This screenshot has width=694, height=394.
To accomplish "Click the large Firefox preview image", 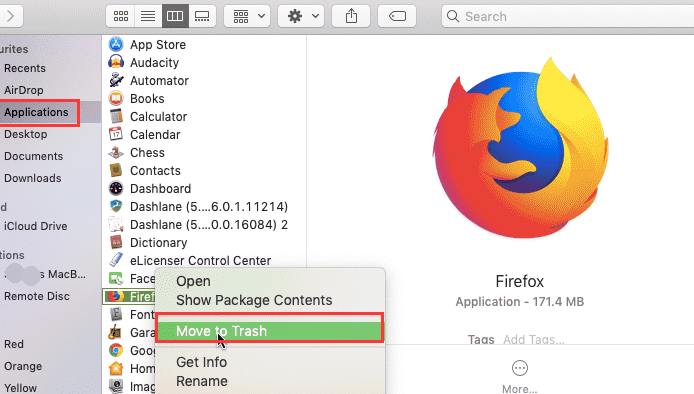I will tap(520, 148).
